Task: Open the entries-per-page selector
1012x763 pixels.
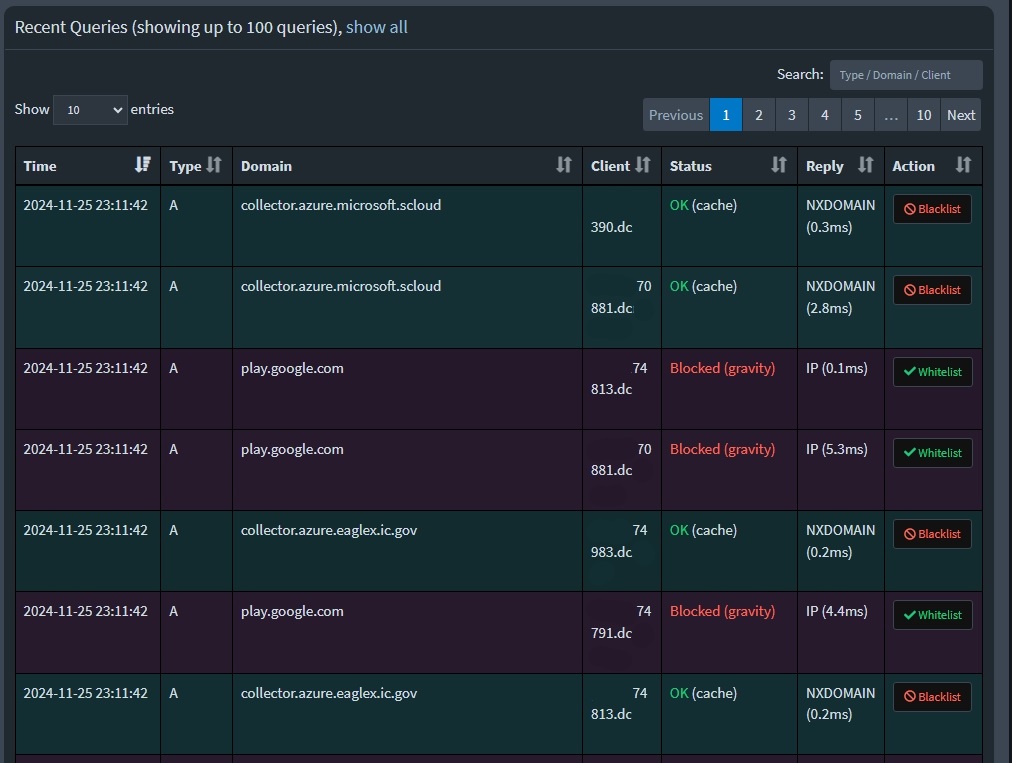Action: [x=90, y=110]
